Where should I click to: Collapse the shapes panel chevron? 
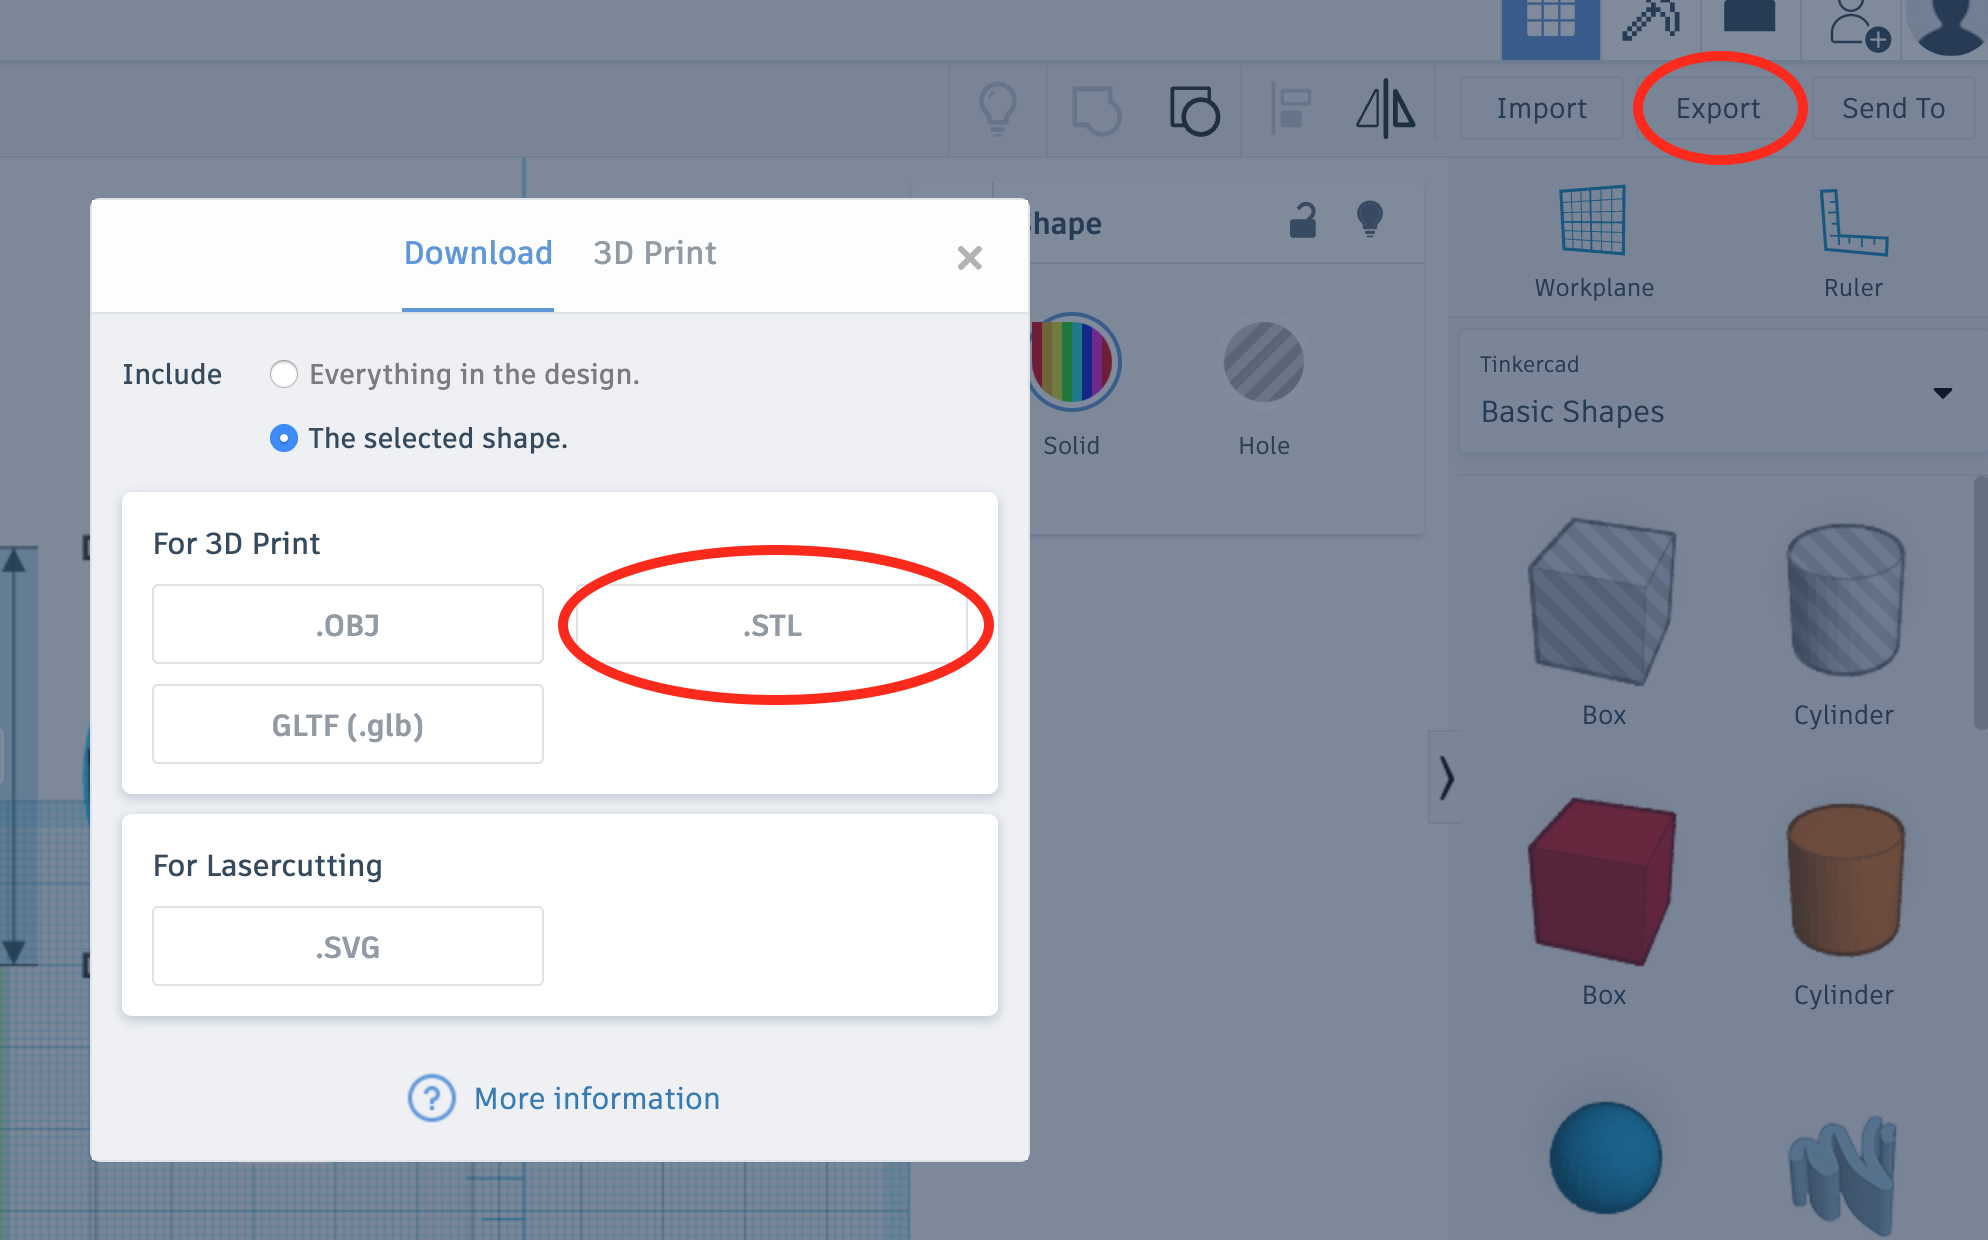(x=1445, y=777)
